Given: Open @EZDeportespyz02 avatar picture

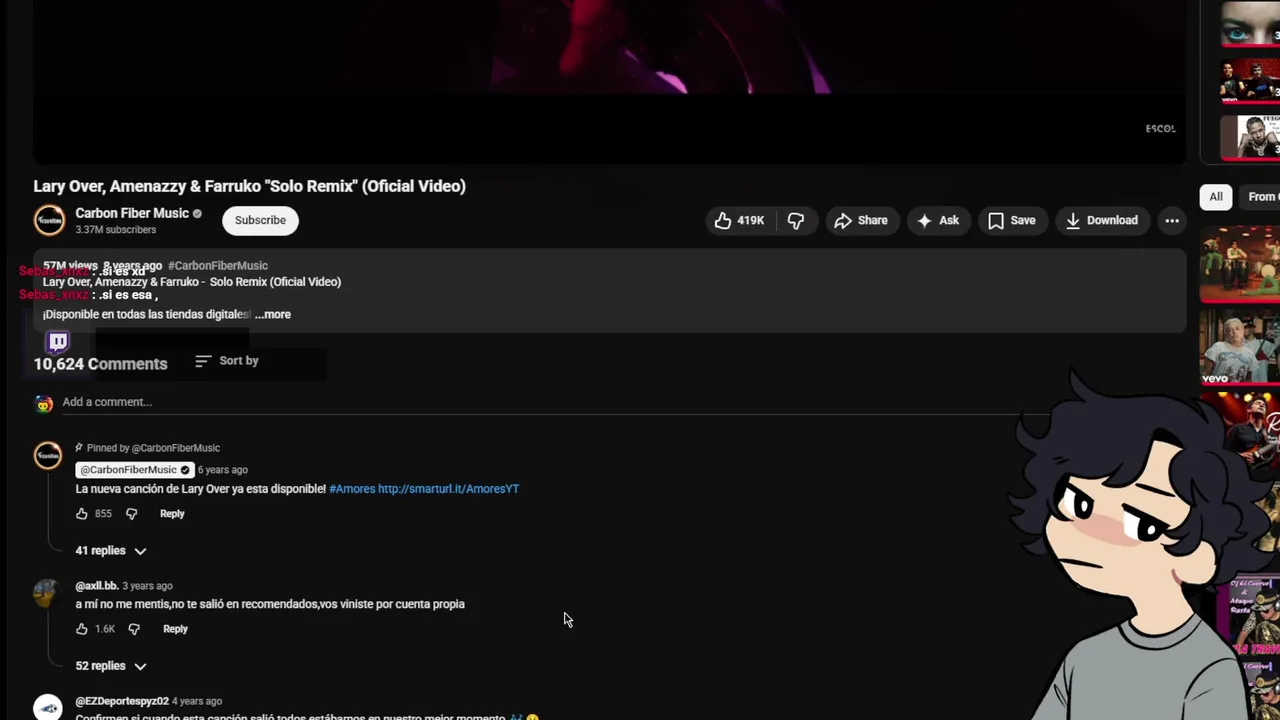Looking at the screenshot, I should point(47,707).
